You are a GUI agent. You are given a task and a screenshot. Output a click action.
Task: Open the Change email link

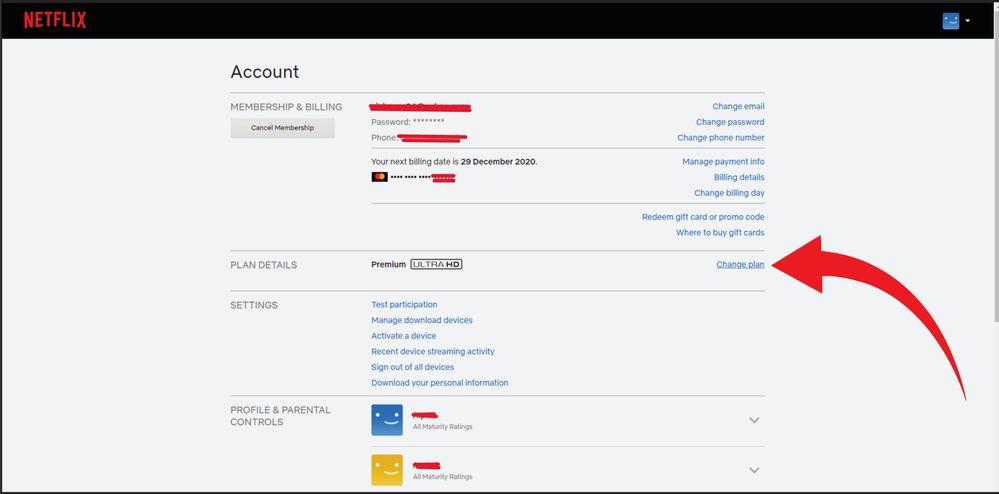[x=738, y=106]
